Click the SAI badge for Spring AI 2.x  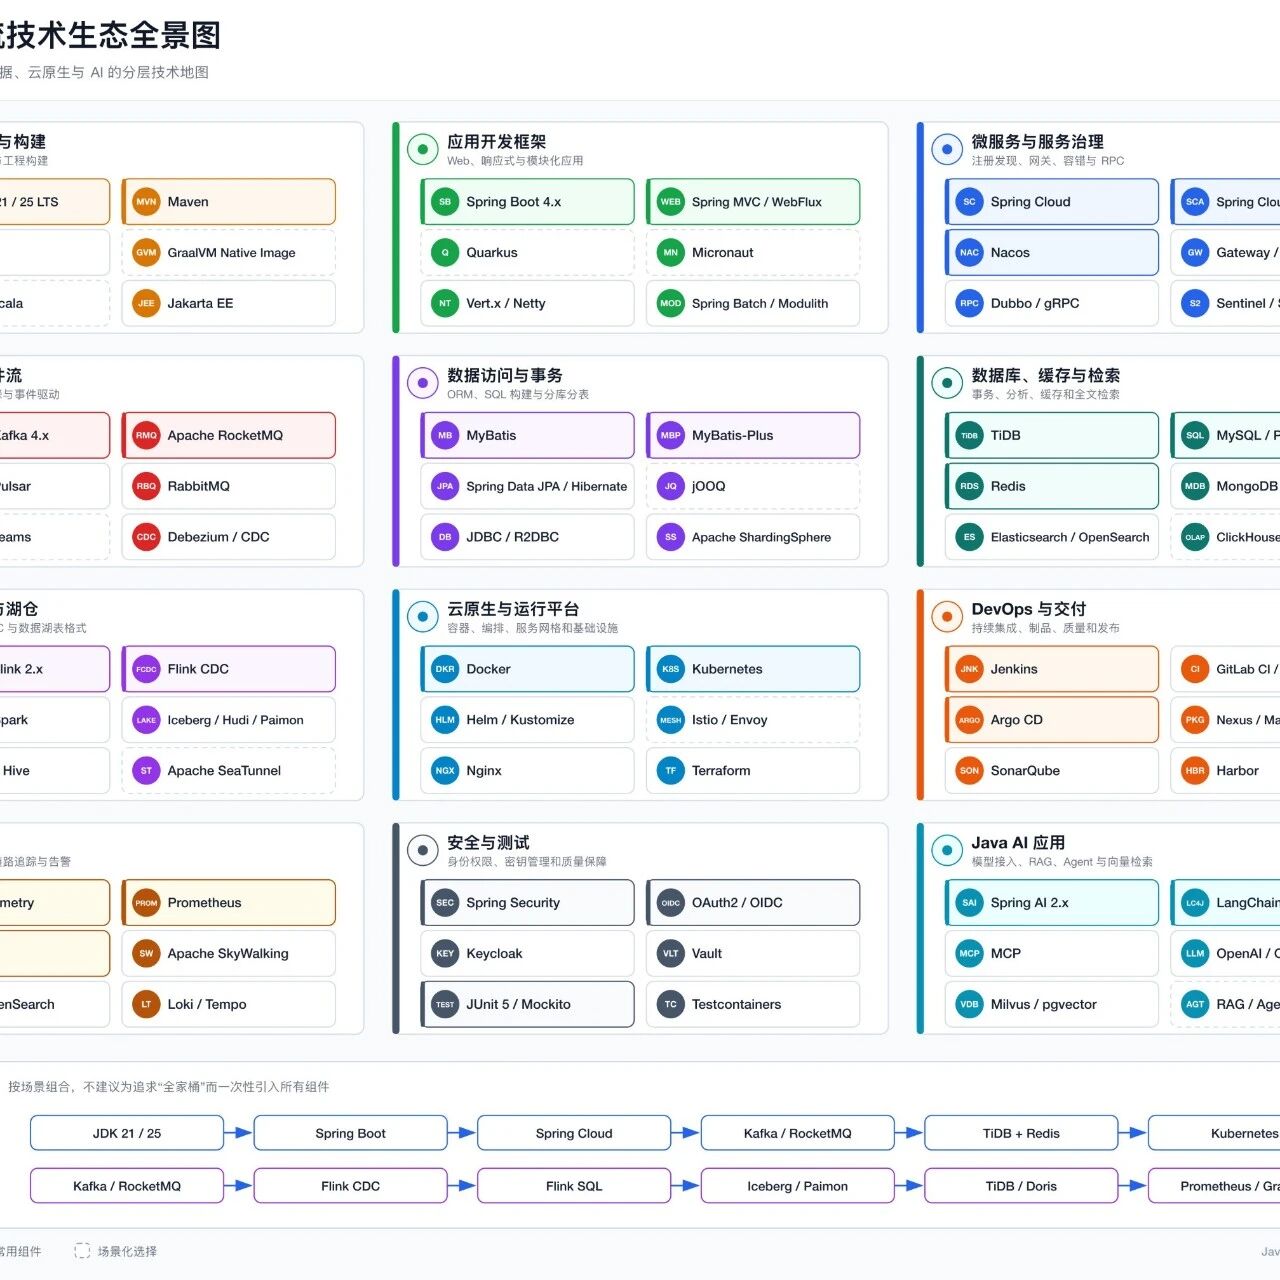click(969, 903)
